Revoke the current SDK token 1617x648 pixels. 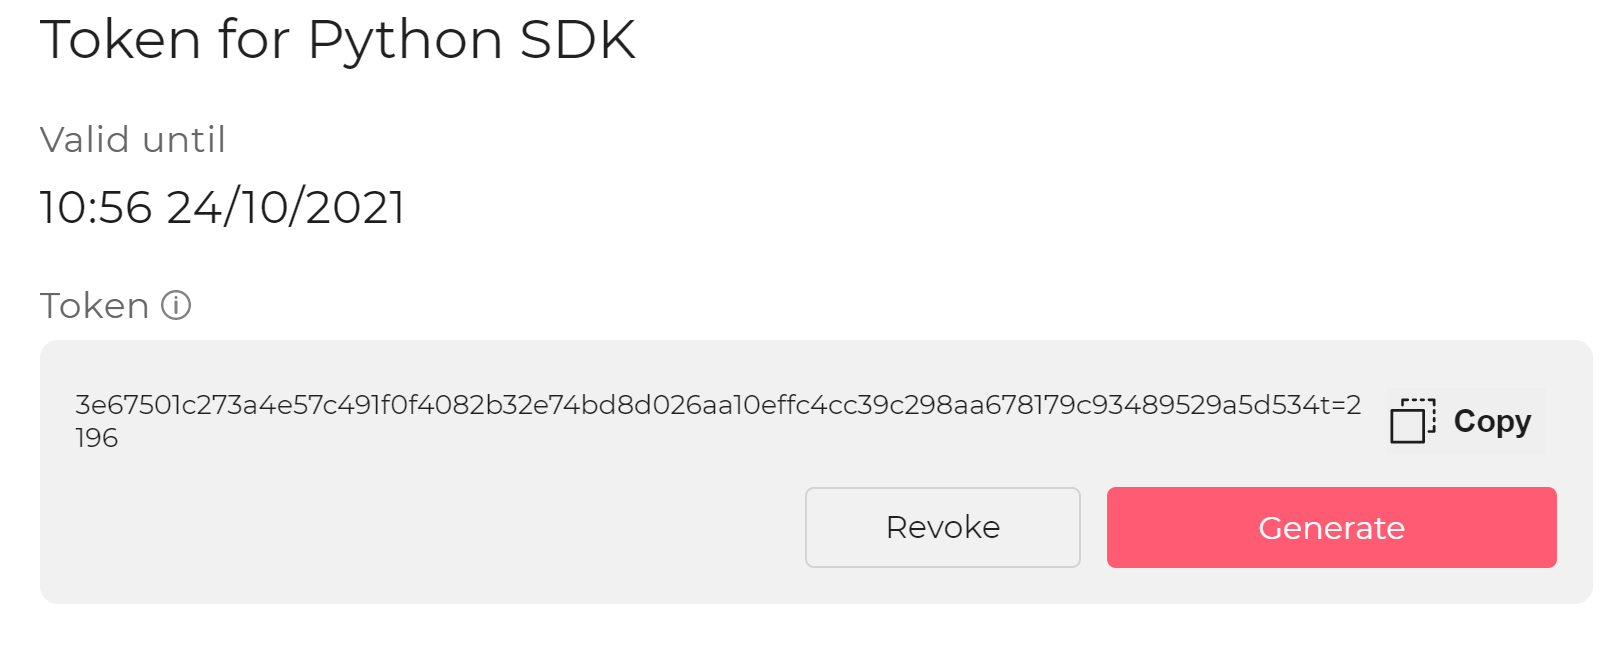point(943,527)
